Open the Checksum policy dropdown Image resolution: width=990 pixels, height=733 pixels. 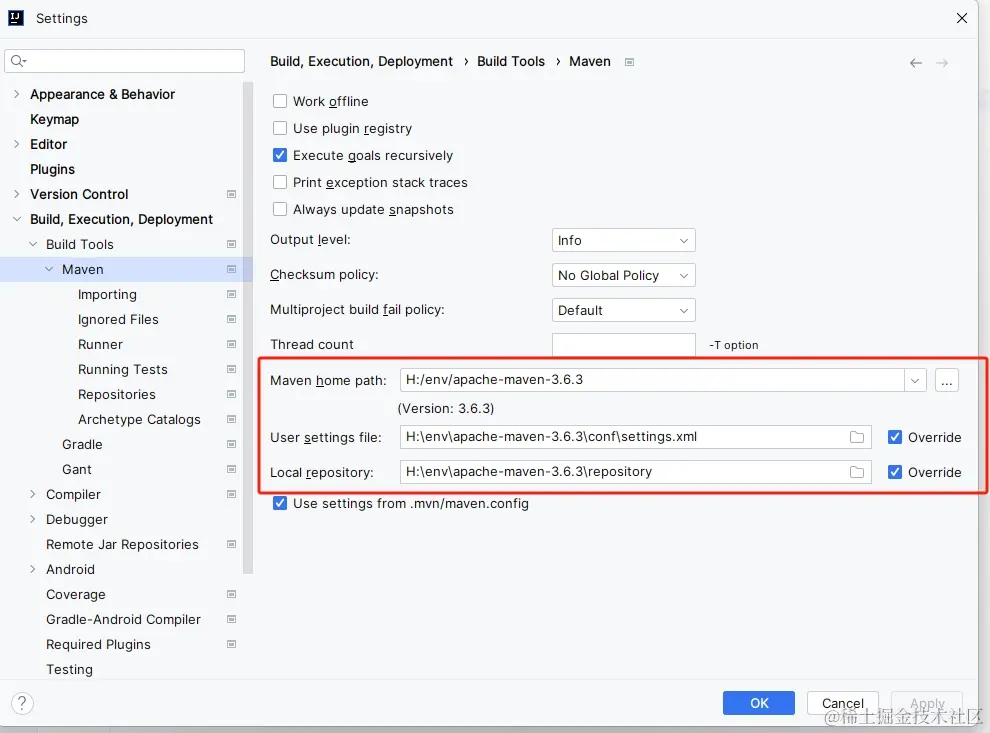(x=623, y=275)
